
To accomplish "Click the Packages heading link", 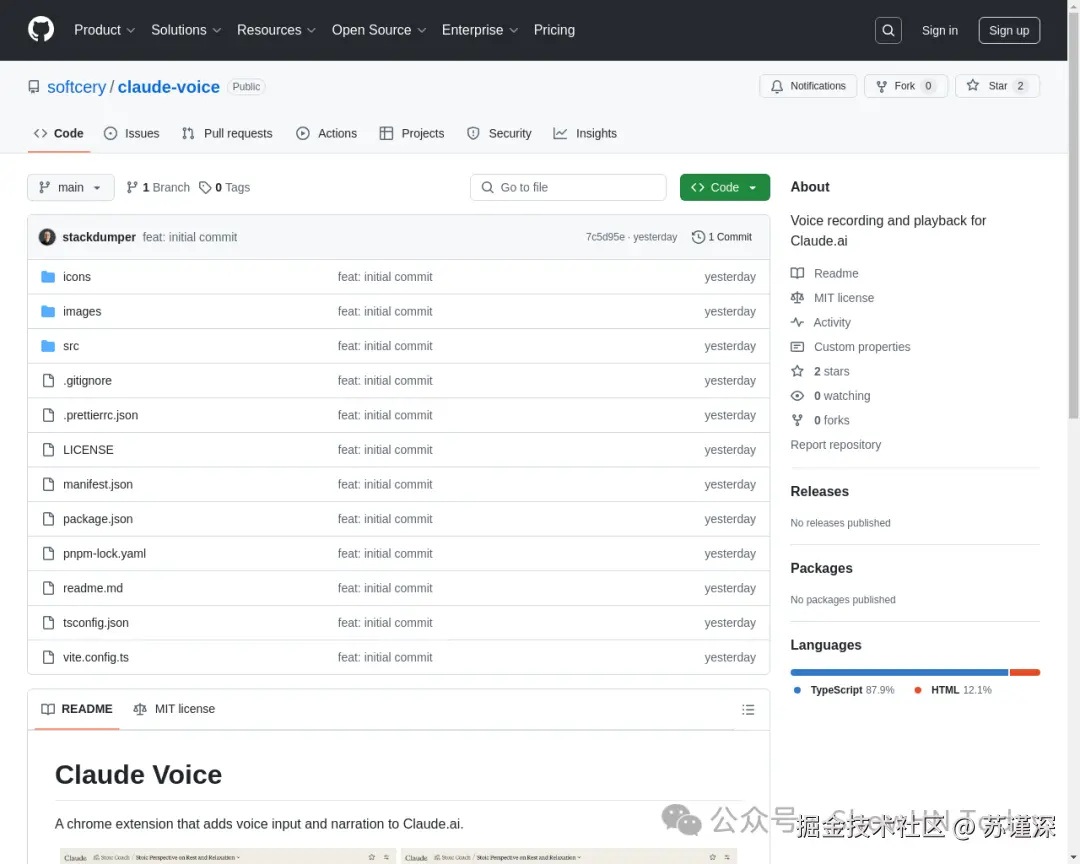I will click(x=822, y=568).
